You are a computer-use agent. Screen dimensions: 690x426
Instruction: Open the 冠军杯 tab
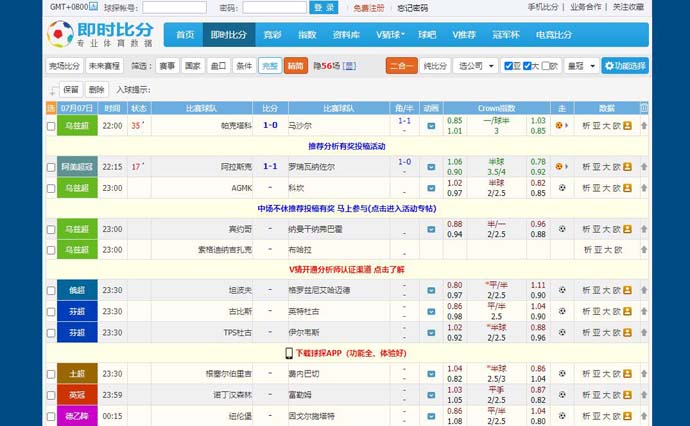coord(506,35)
